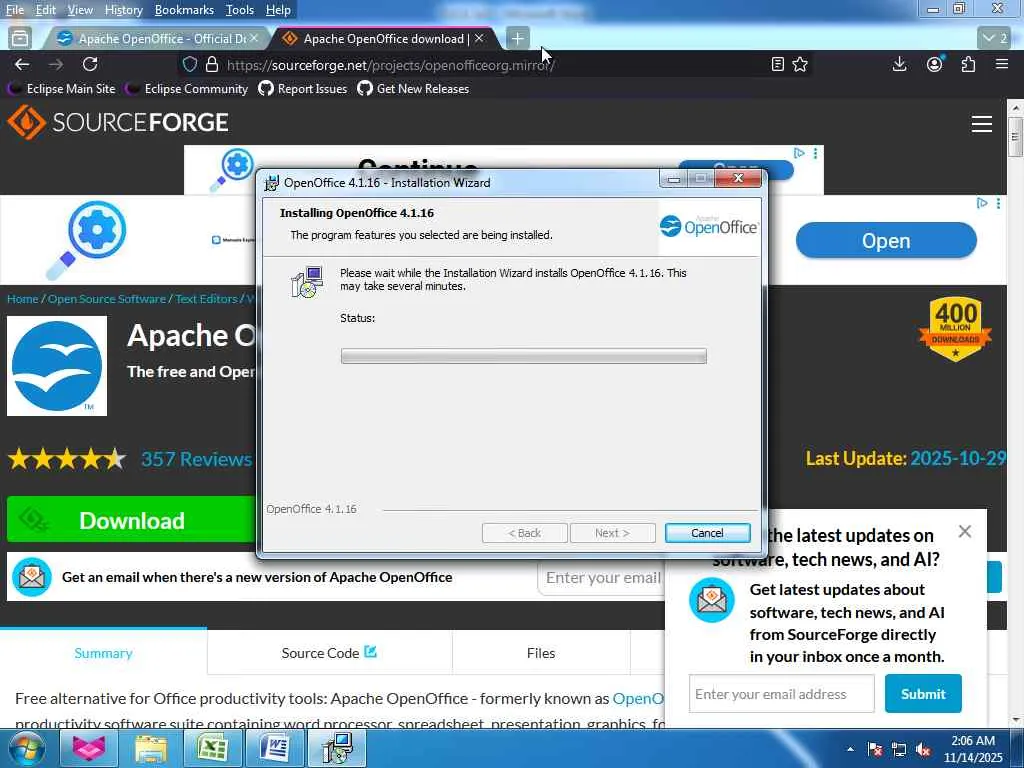The image size is (1024, 768).
Task: Cancel the OpenOffice installation
Action: click(x=707, y=533)
